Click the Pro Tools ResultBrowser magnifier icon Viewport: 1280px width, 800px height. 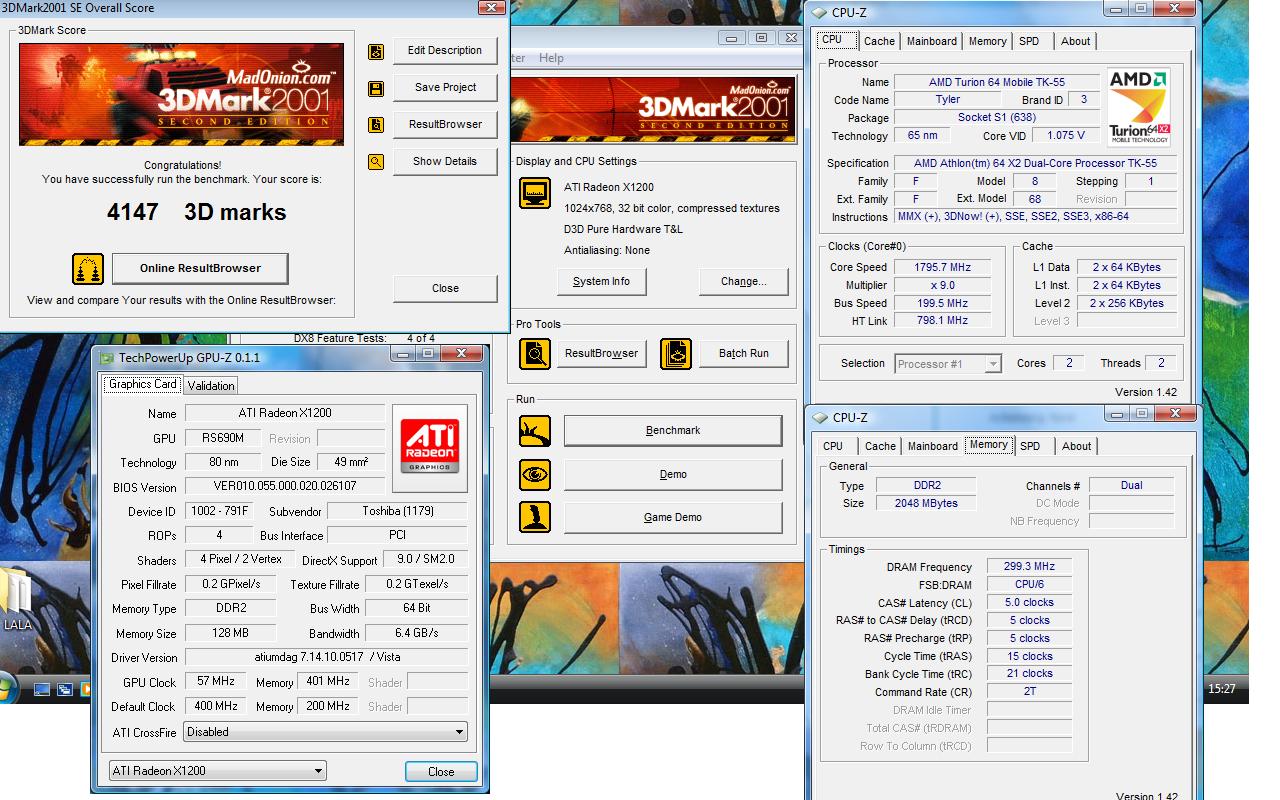(535, 354)
